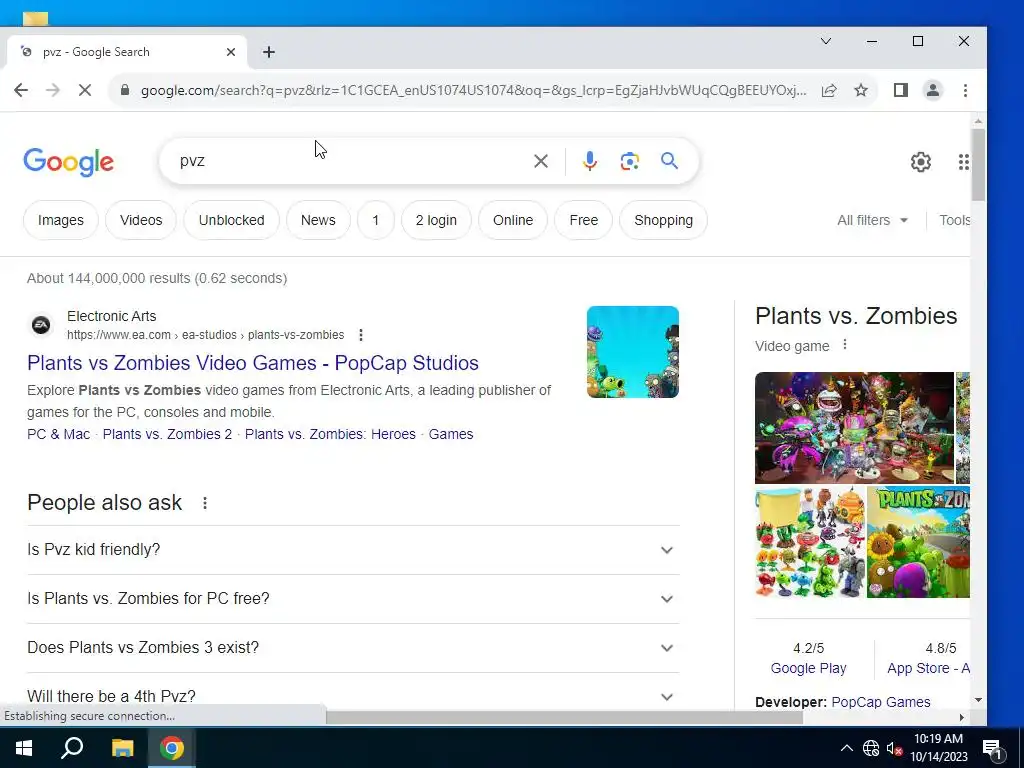The width and height of the screenshot is (1024, 768).
Task: Open PopCap Games developer link
Action: click(880, 702)
